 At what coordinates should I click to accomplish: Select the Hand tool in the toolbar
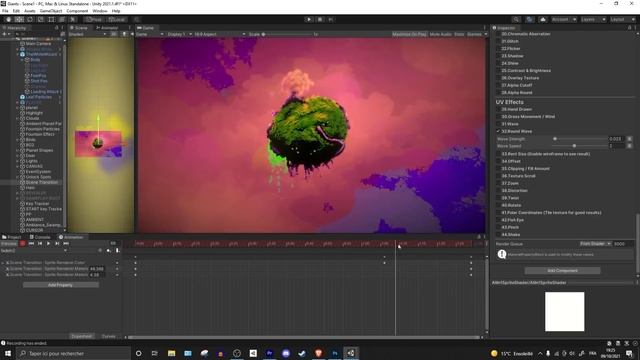coord(8,19)
